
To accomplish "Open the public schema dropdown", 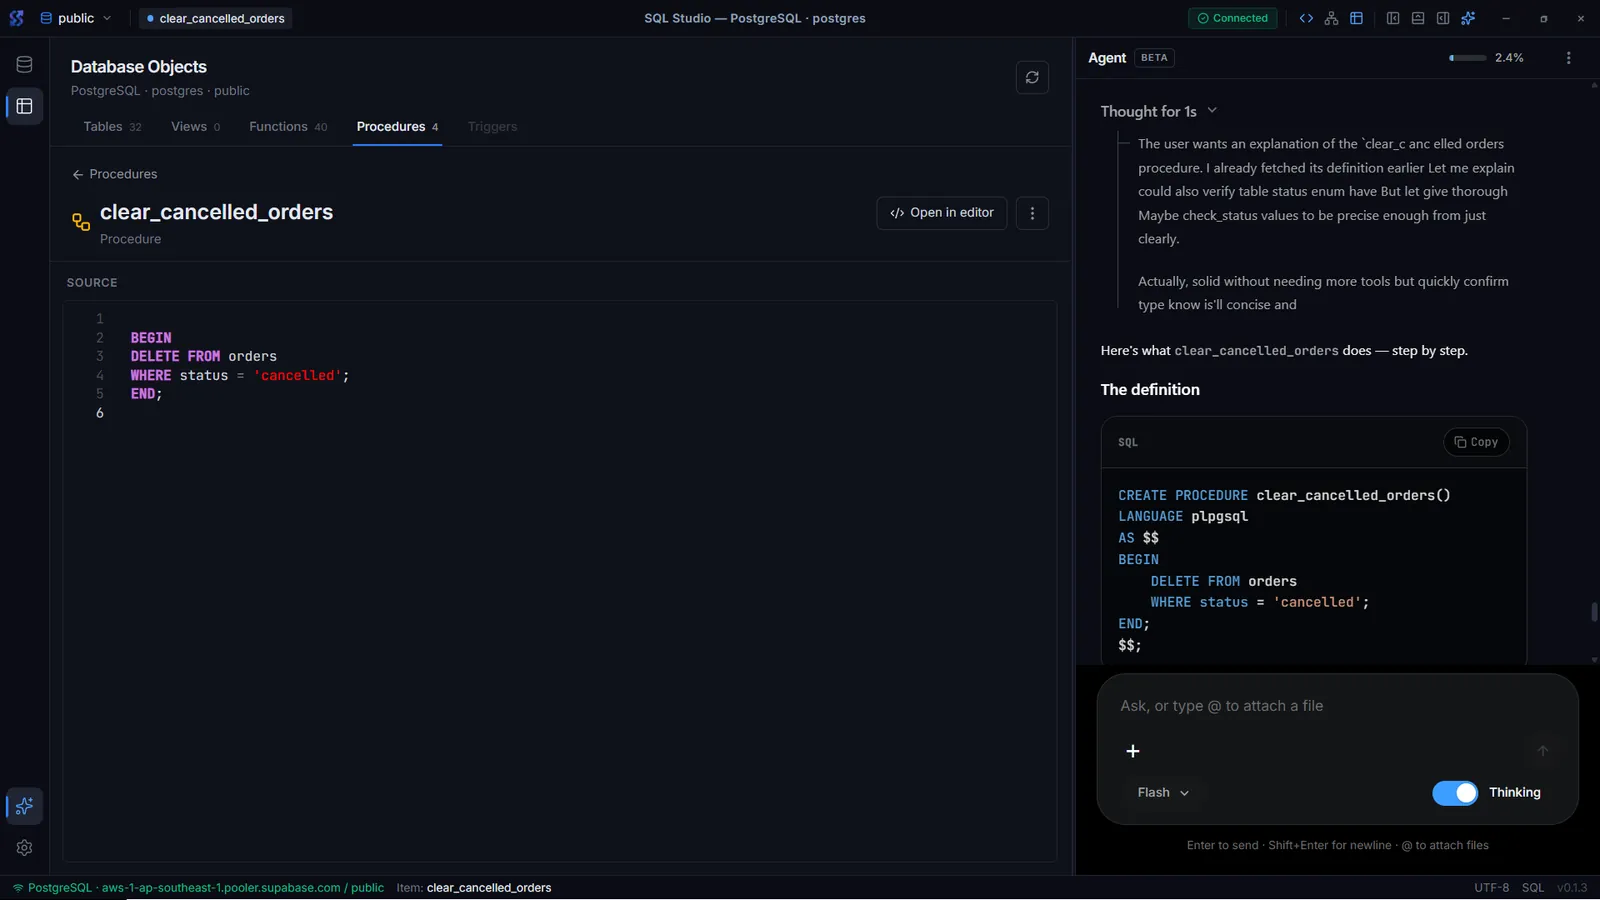I will 76,18.
